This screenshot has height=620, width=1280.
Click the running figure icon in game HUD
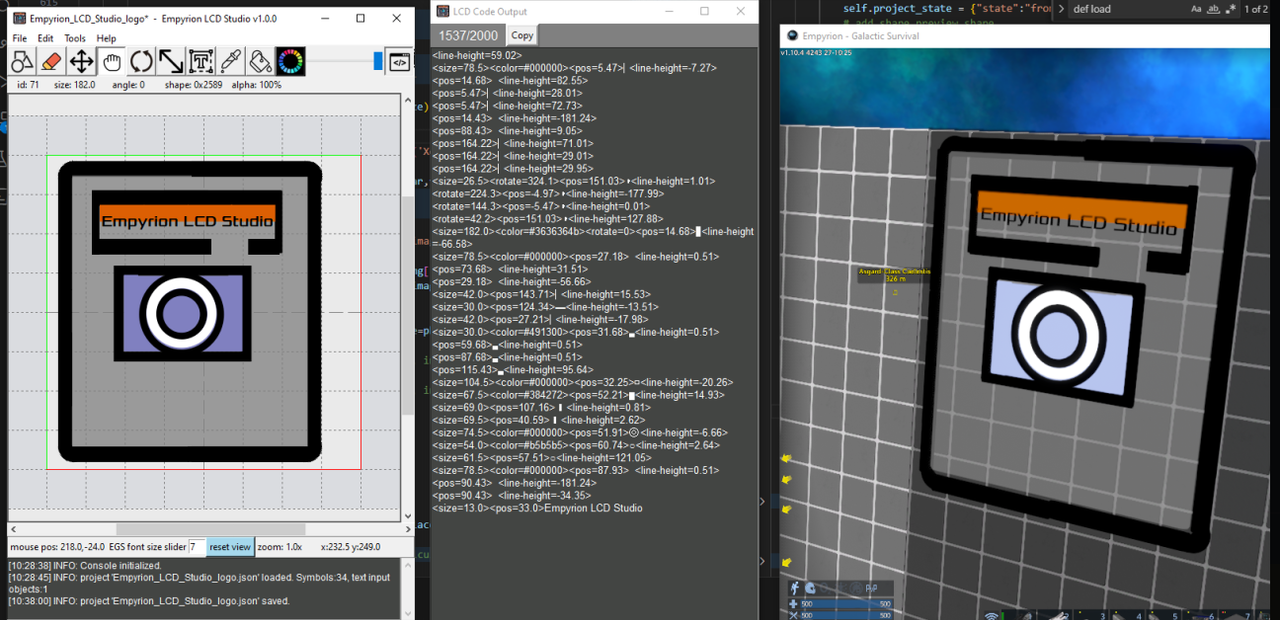click(x=795, y=588)
